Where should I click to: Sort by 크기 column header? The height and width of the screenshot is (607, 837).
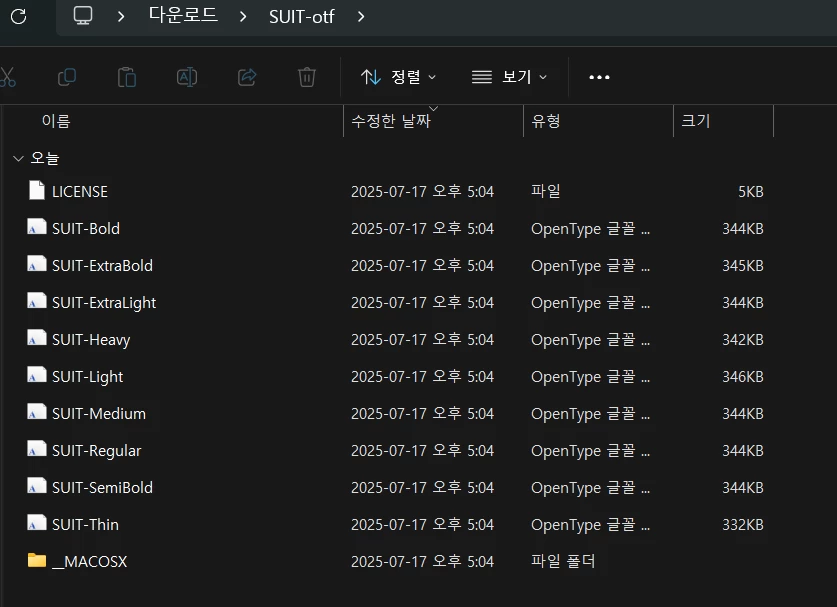723,121
